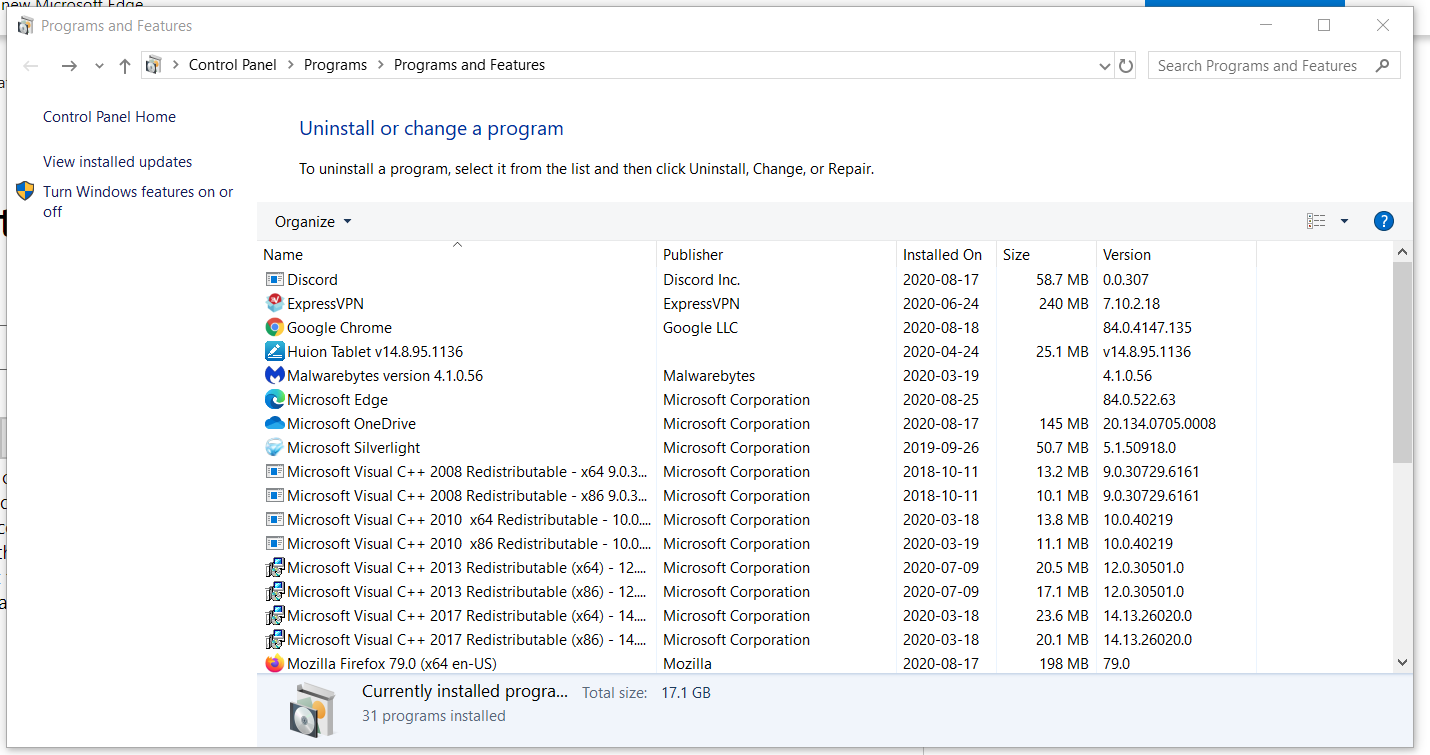Screen dimensions: 1430x755
Task: Expand the chevron after Programs breadcrumb
Action: click(x=381, y=65)
